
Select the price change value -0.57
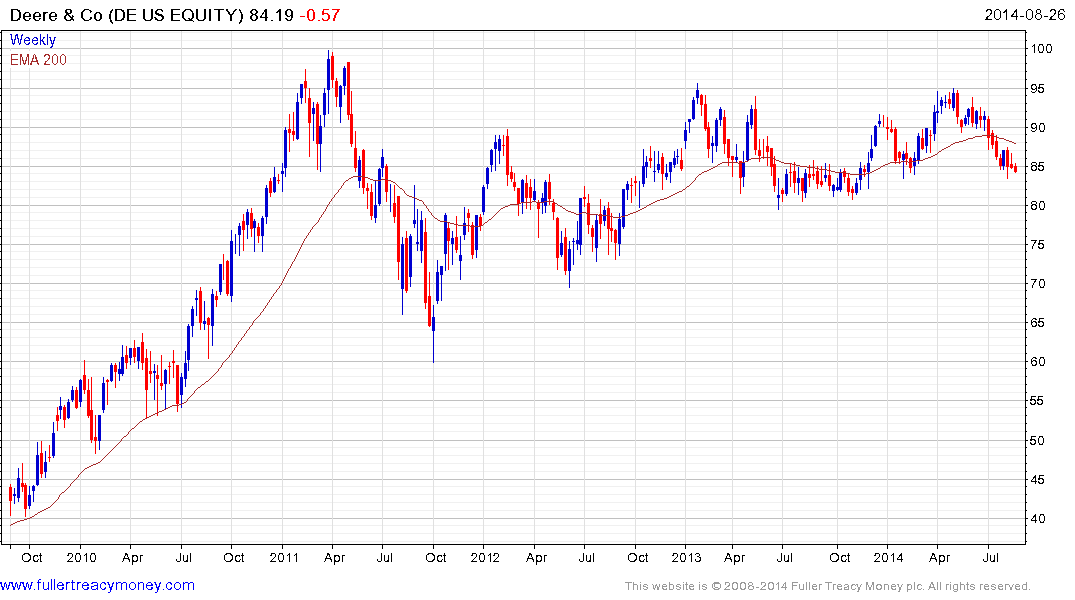click(319, 15)
